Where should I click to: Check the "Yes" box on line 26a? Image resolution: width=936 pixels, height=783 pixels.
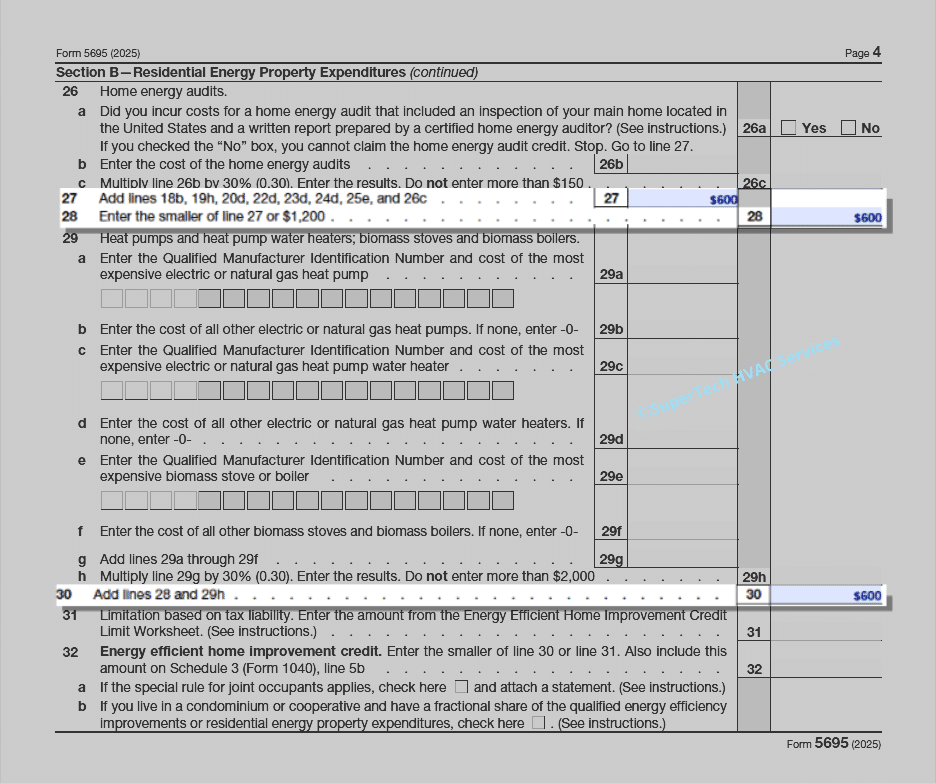click(x=789, y=128)
